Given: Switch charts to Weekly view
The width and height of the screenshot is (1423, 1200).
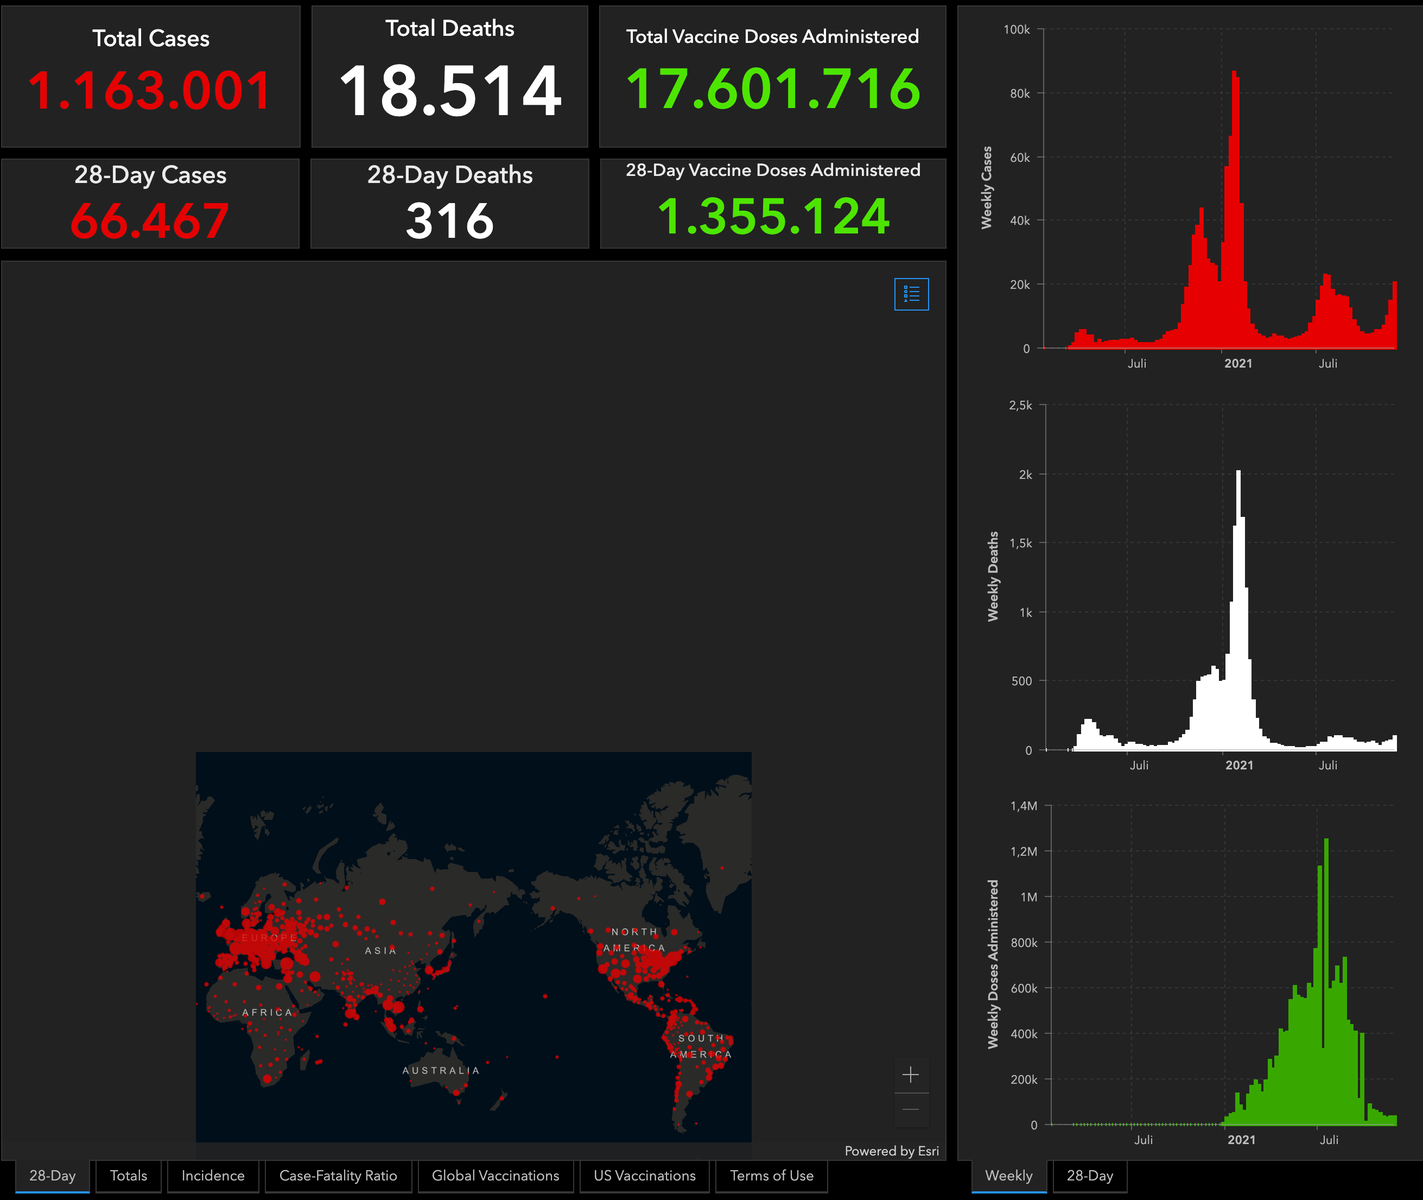Looking at the screenshot, I should (x=1008, y=1176).
